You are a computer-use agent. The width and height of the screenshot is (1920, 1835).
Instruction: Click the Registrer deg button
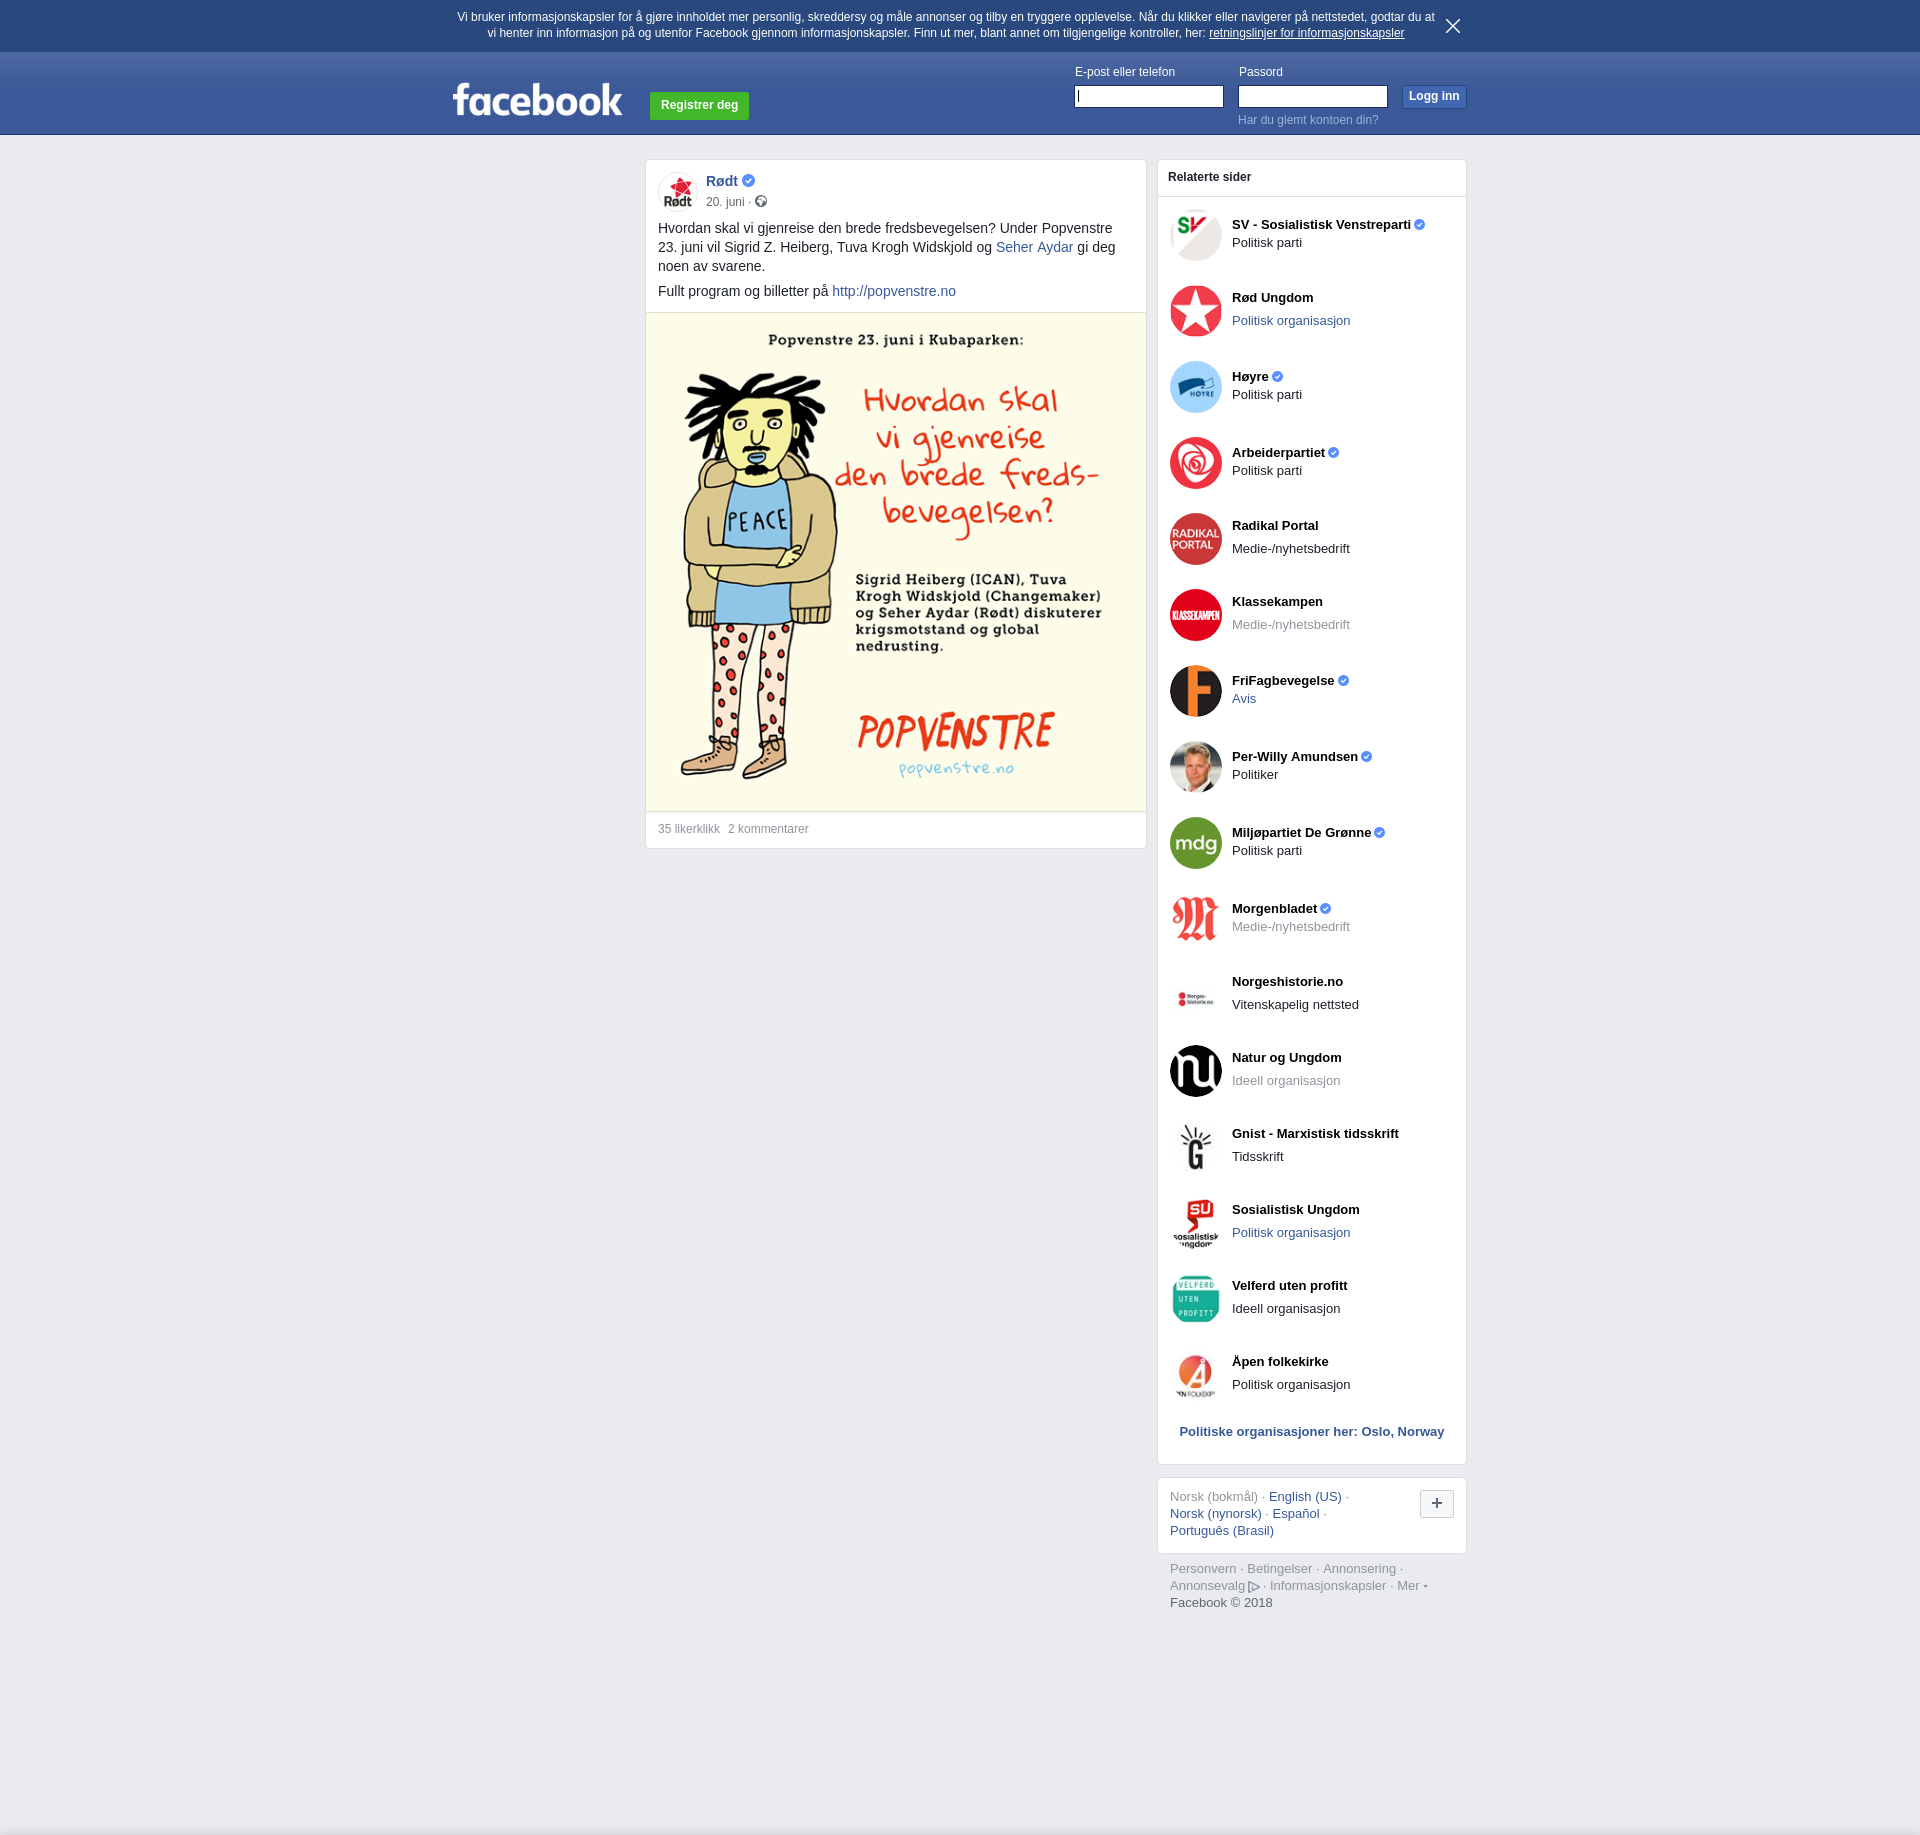(699, 105)
